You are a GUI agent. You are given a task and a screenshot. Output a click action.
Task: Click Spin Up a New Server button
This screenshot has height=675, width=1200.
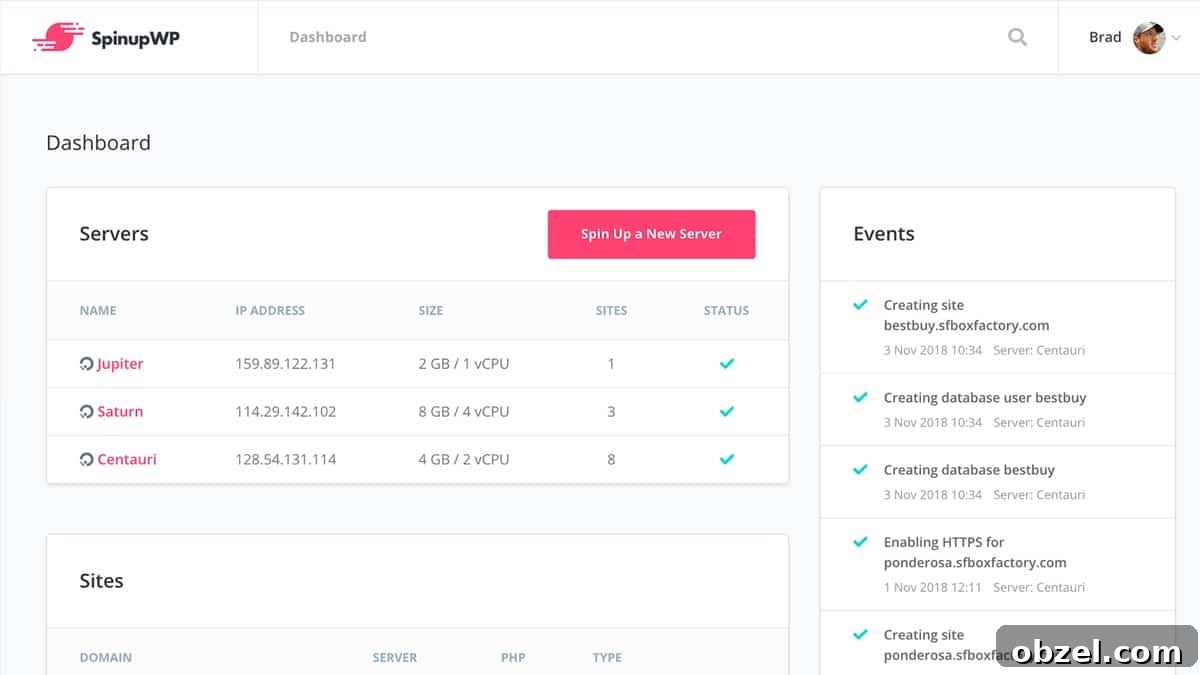(651, 234)
